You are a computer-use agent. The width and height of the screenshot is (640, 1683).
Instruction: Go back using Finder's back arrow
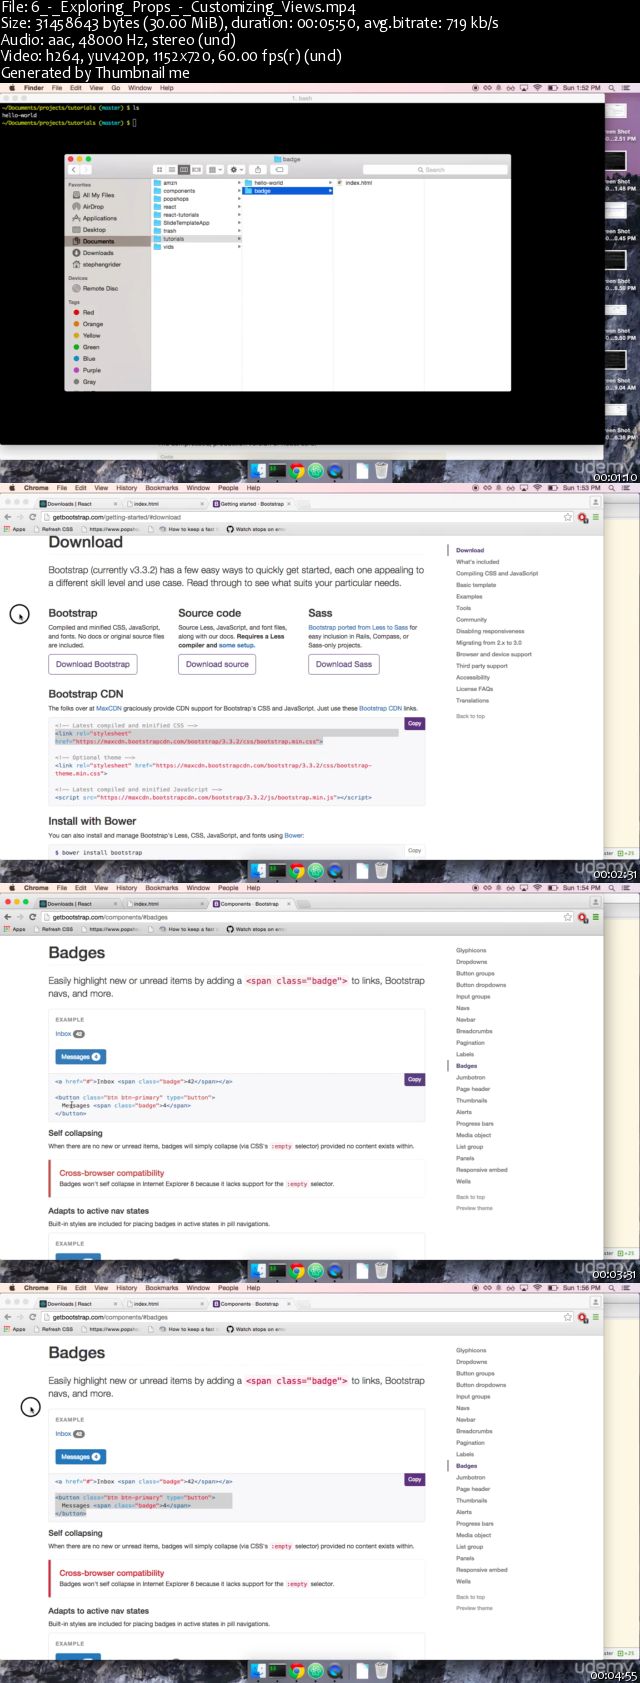72,169
